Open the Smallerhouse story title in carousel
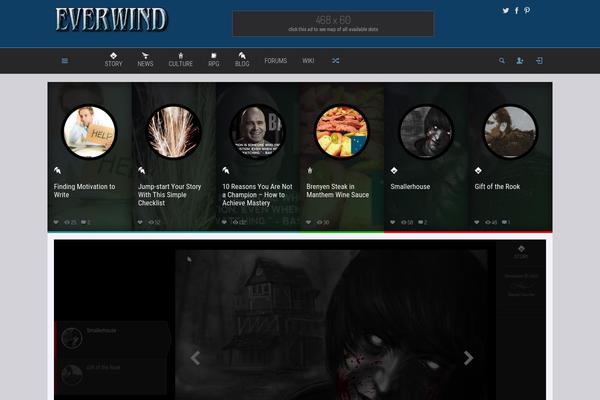The height and width of the screenshot is (400, 600). (x=410, y=187)
